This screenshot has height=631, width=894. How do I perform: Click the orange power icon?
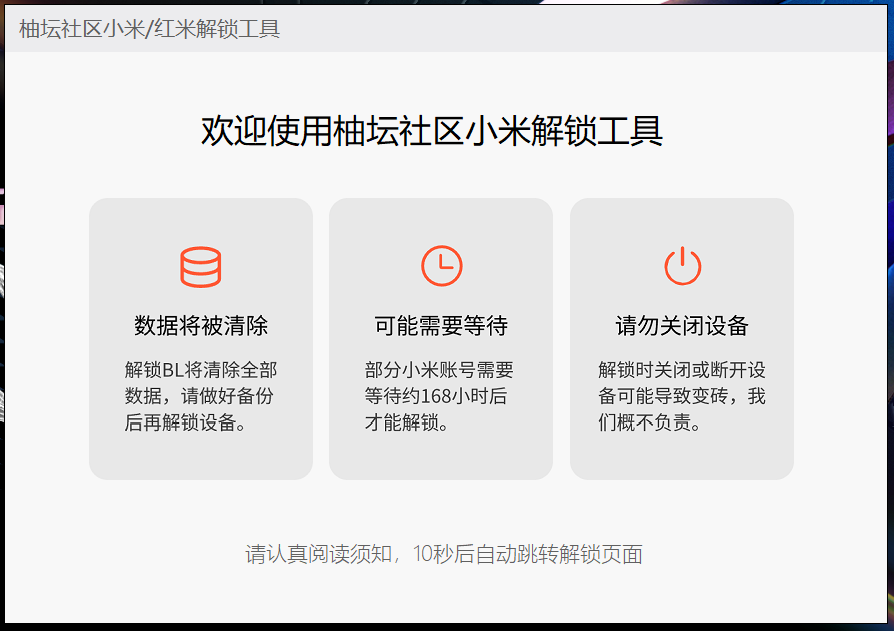click(682, 266)
